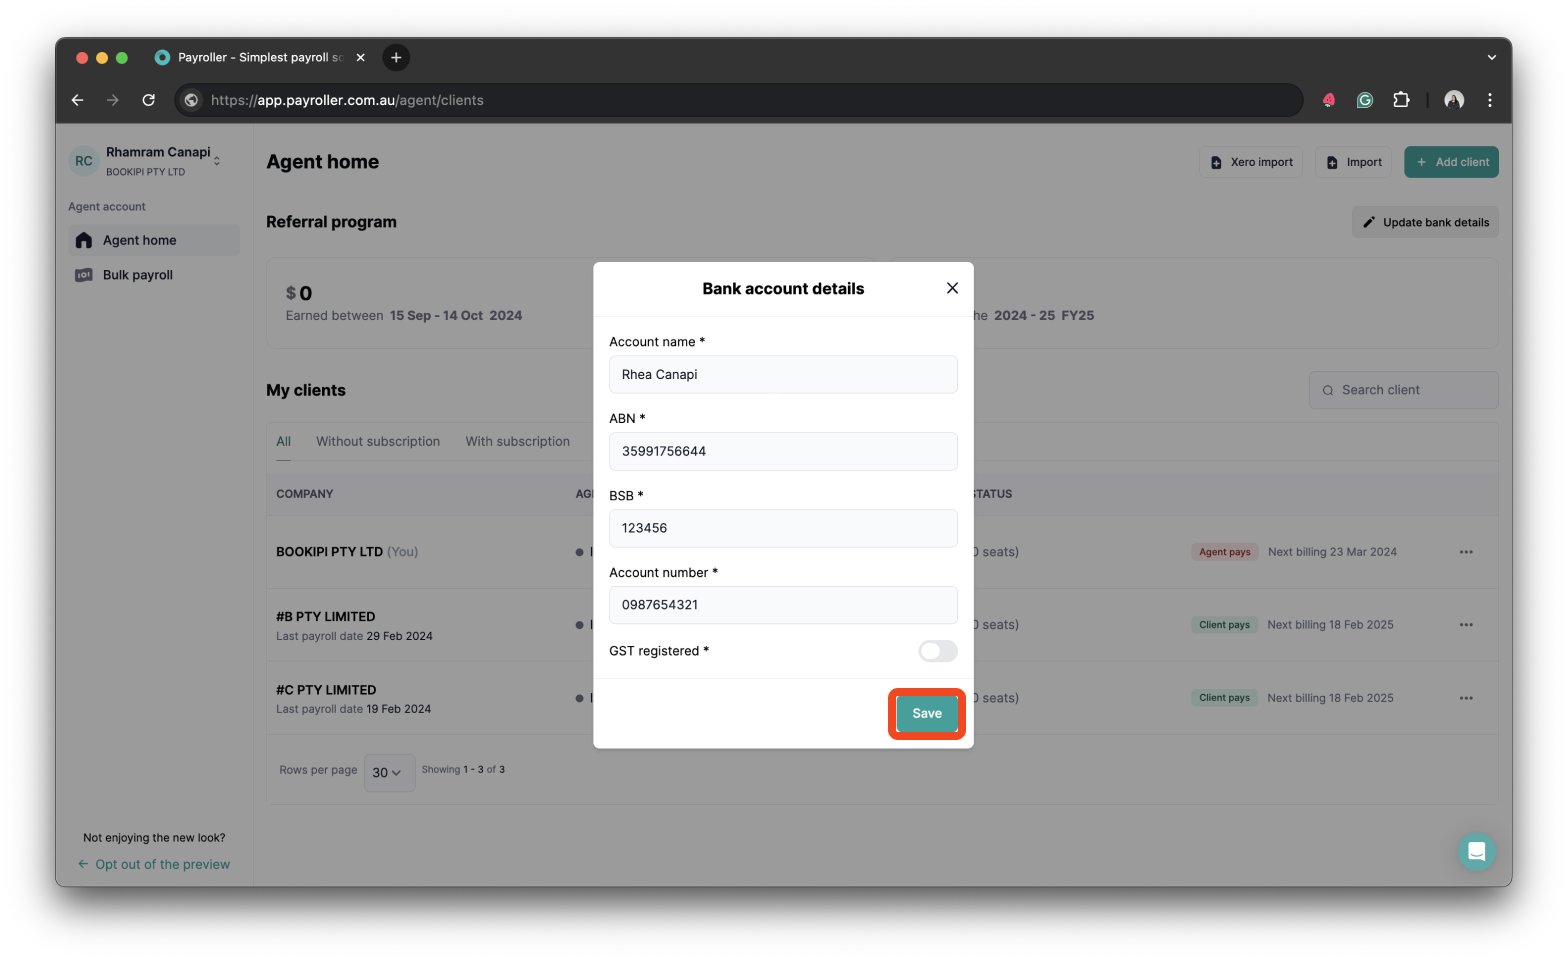Open options menu for #B PTY LIMITED row
This screenshot has width=1568, height=960.
1466,625
